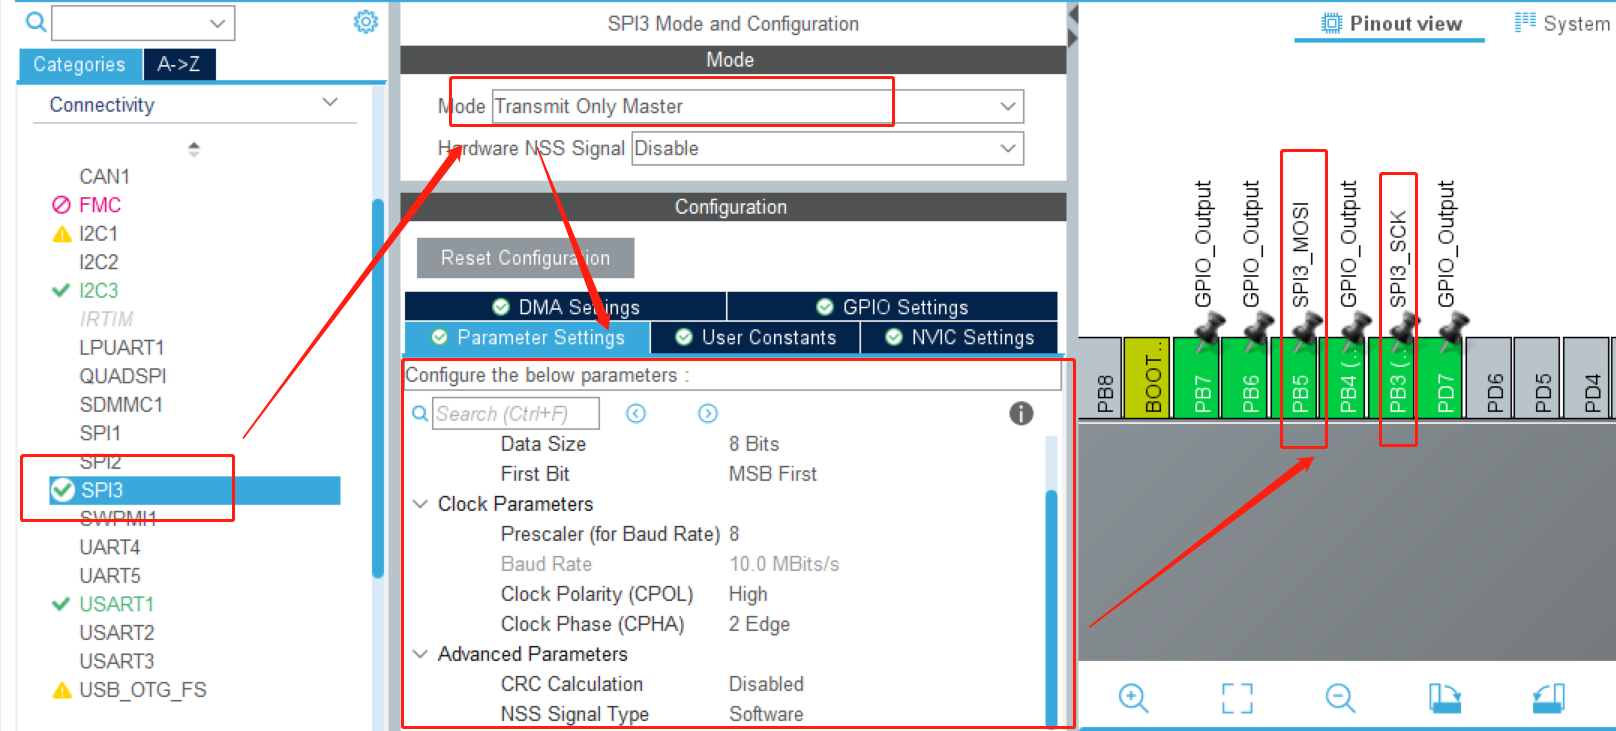
Task: Open the NVIC Settings tab
Action: 959,337
